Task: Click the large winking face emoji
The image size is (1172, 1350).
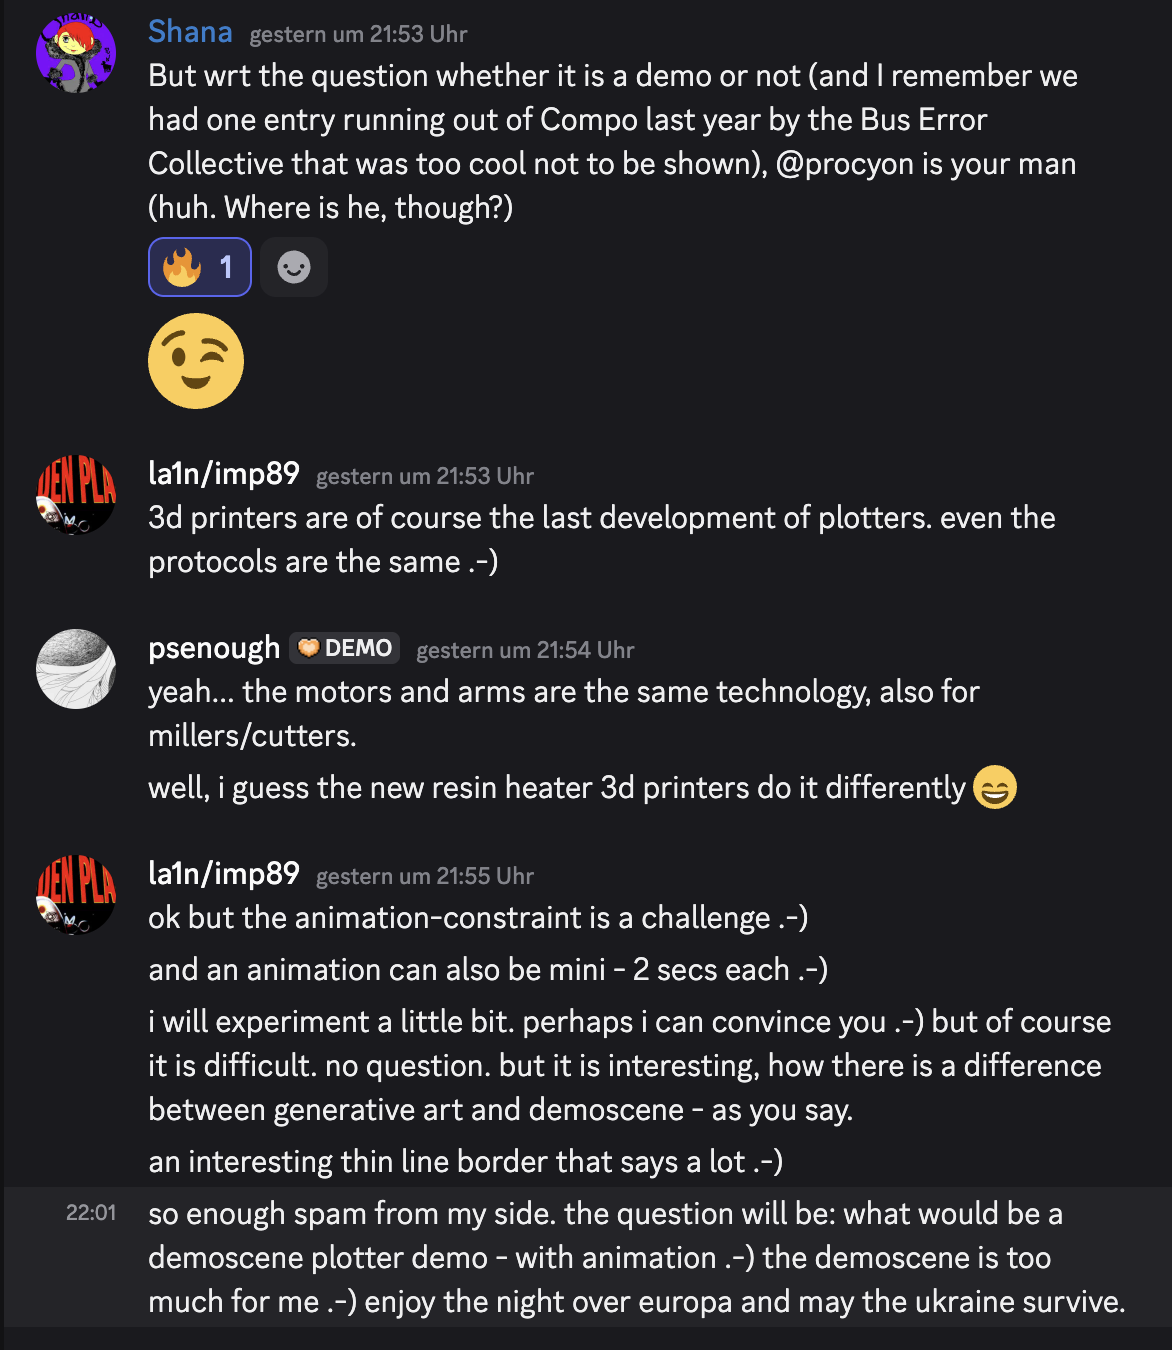Action: [196, 361]
